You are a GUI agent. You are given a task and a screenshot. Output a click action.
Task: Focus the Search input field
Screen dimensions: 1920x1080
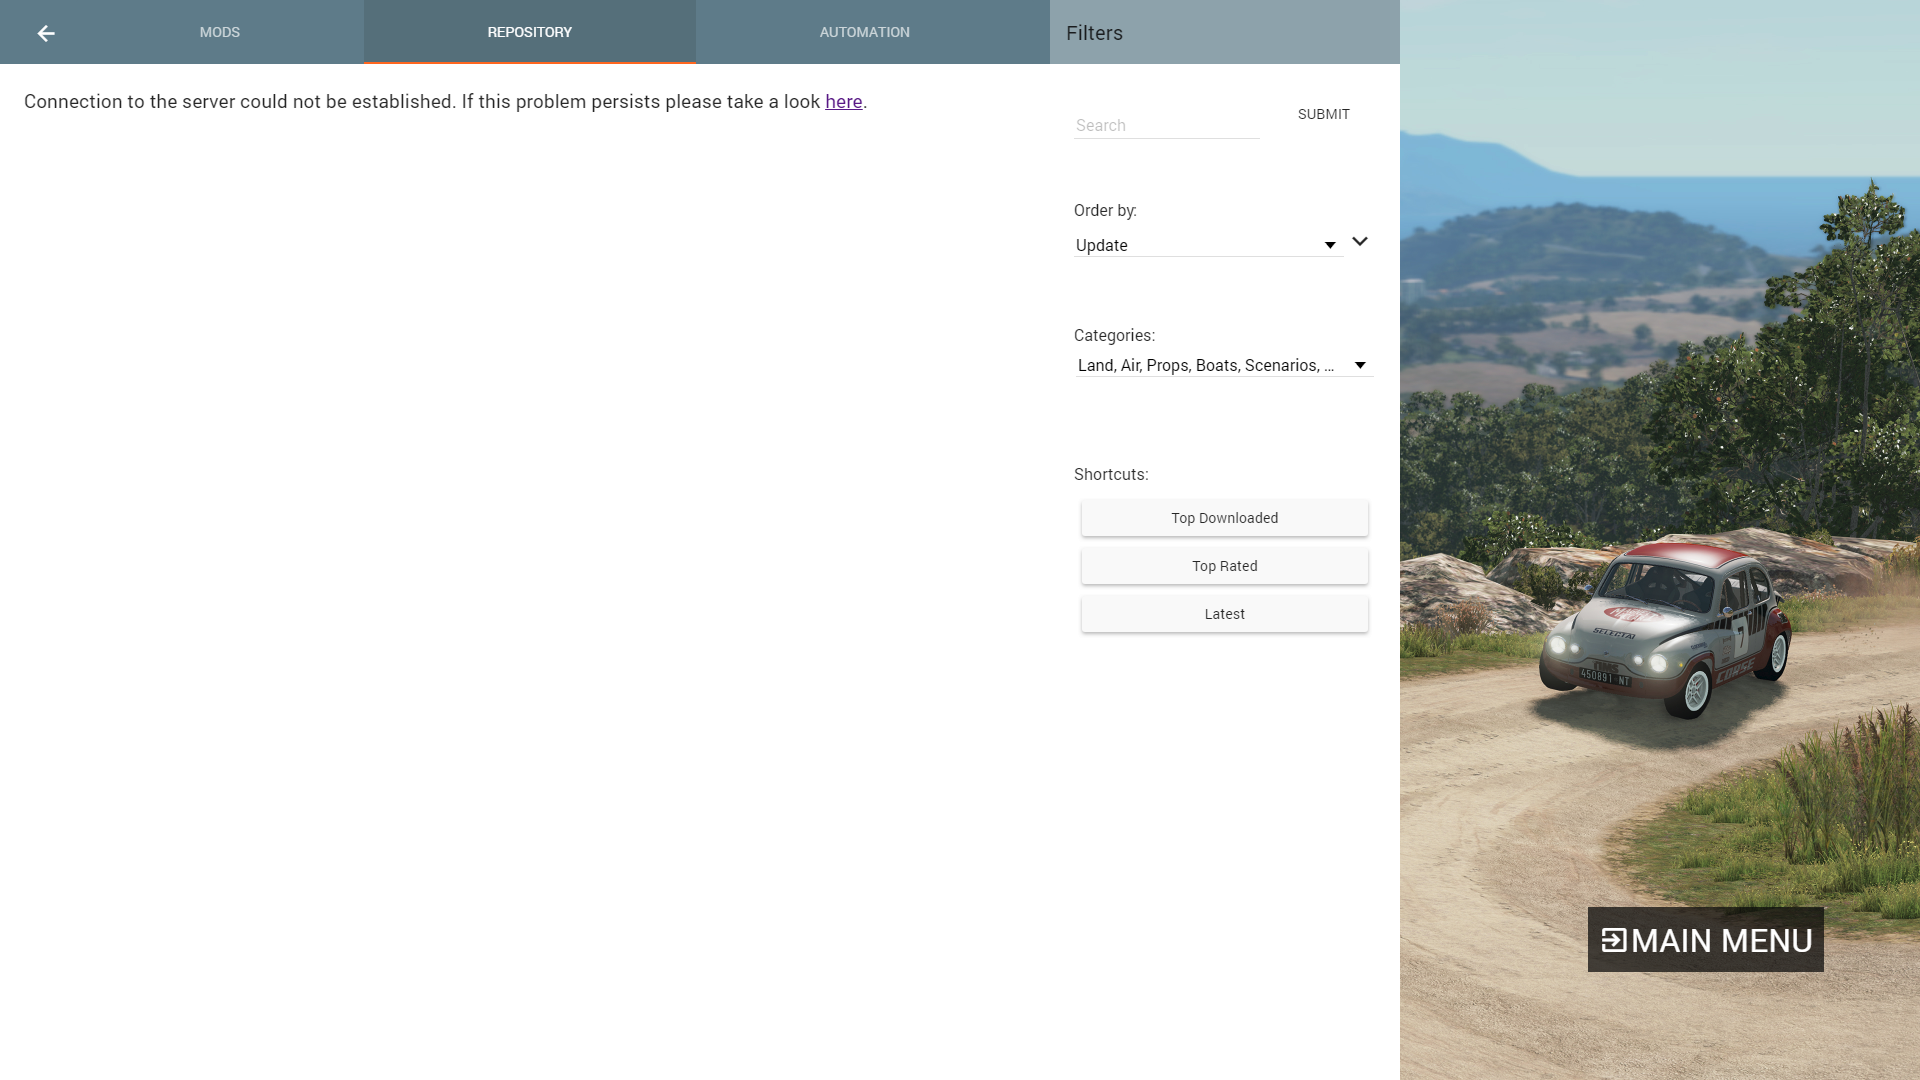(1167, 125)
